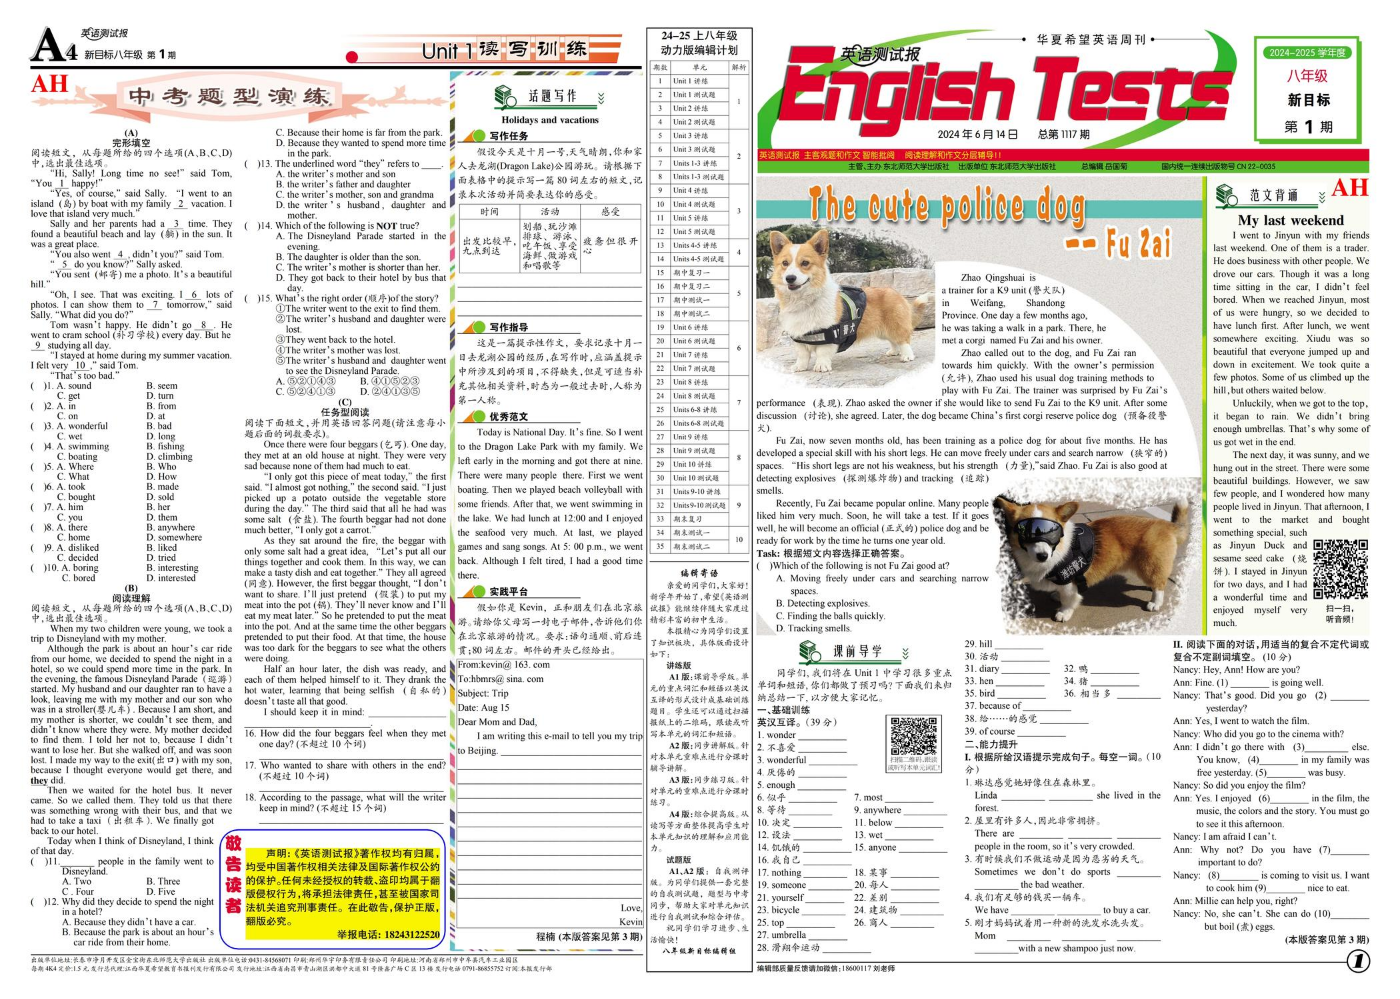Viewport: 1400px width, 999px height.
Task: Click the green chevrons after 话题写作
Action: pyautogui.click(x=603, y=98)
